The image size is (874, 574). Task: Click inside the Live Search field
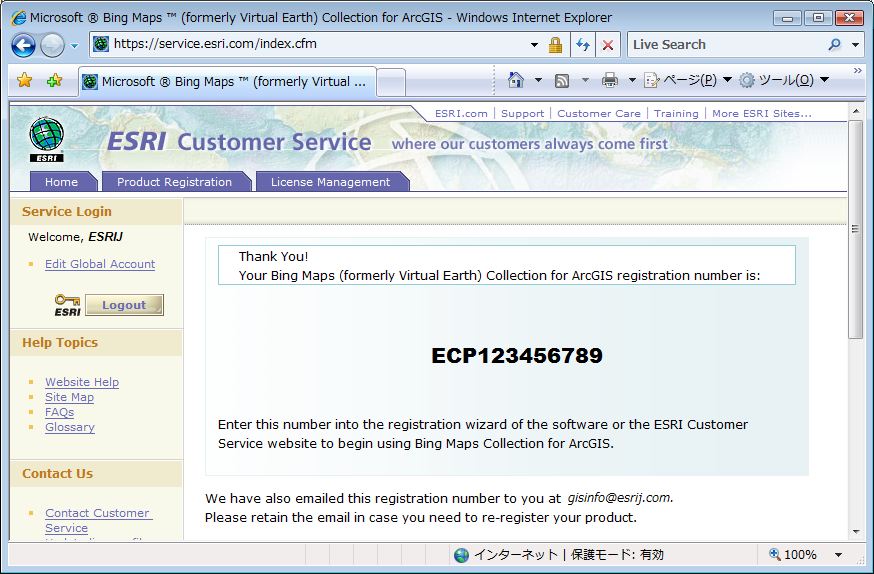pos(725,45)
